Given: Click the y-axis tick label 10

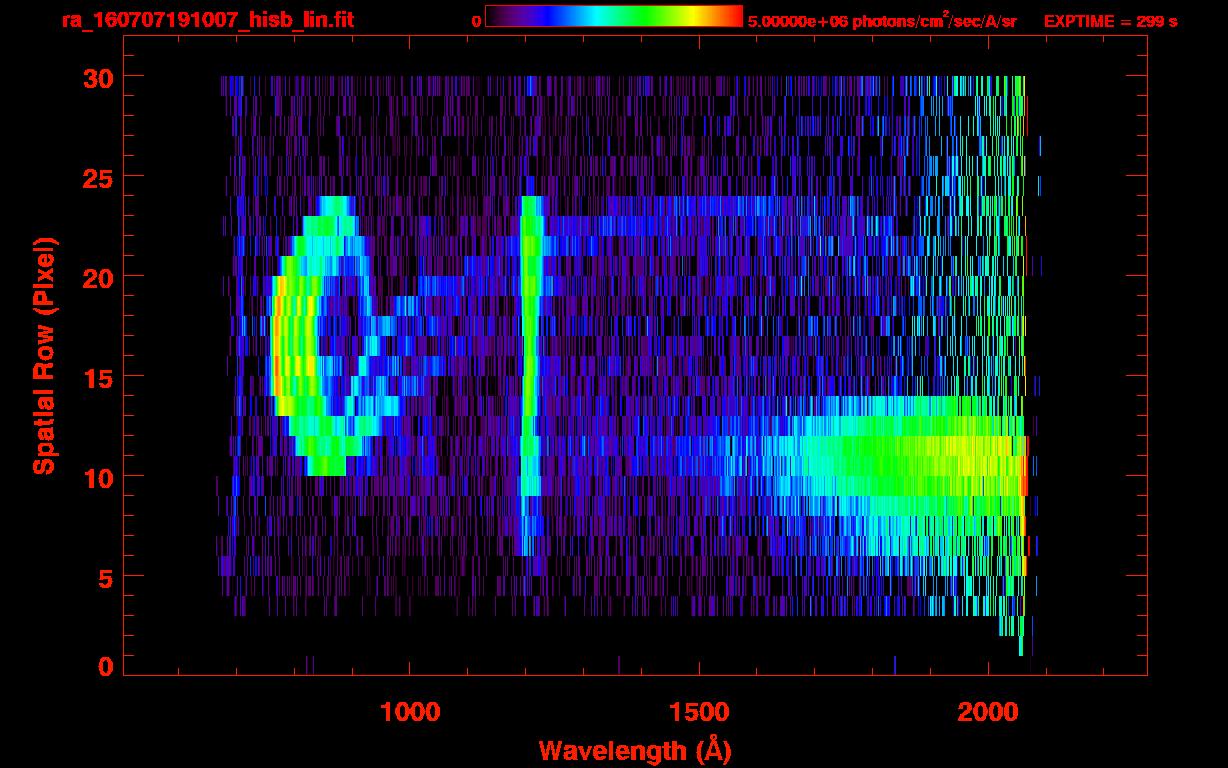Looking at the screenshot, I should tap(98, 477).
